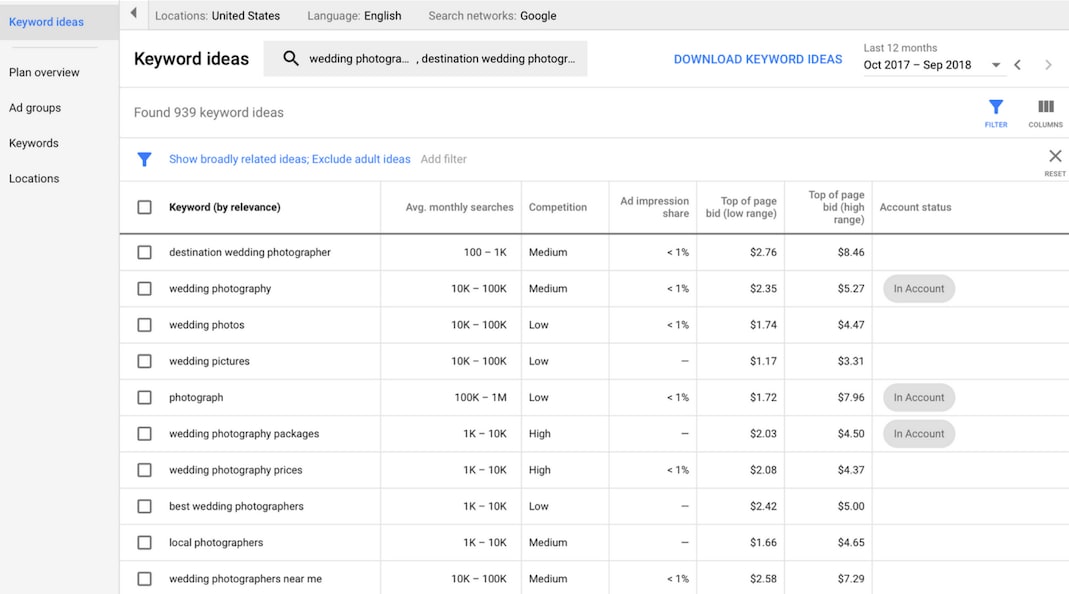Check wedding photography row

pyautogui.click(x=145, y=288)
